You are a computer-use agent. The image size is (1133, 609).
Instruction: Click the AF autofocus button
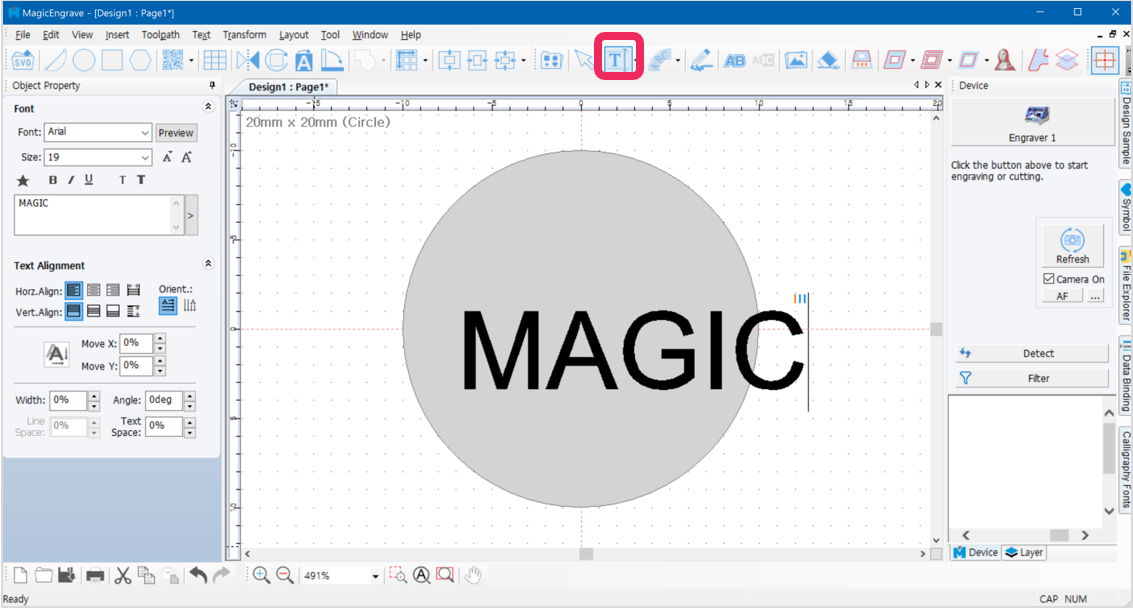pos(1062,296)
